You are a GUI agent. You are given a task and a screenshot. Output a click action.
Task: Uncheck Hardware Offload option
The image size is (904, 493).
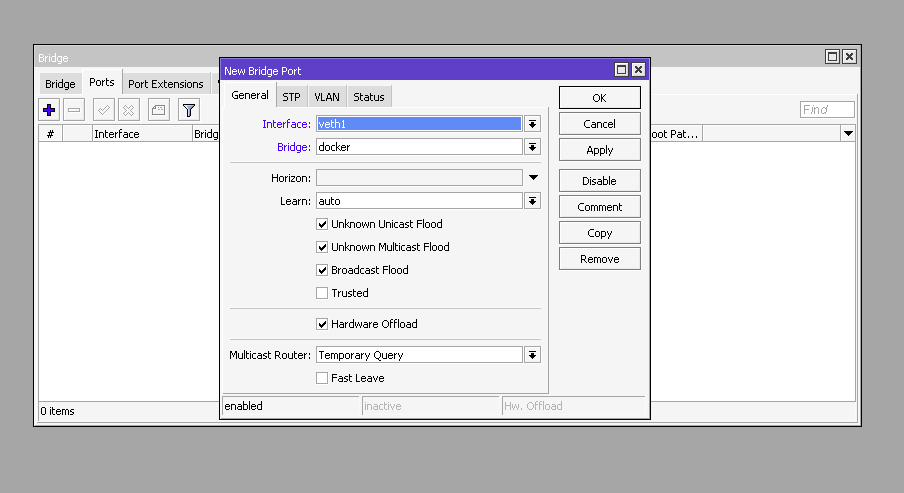pos(322,324)
